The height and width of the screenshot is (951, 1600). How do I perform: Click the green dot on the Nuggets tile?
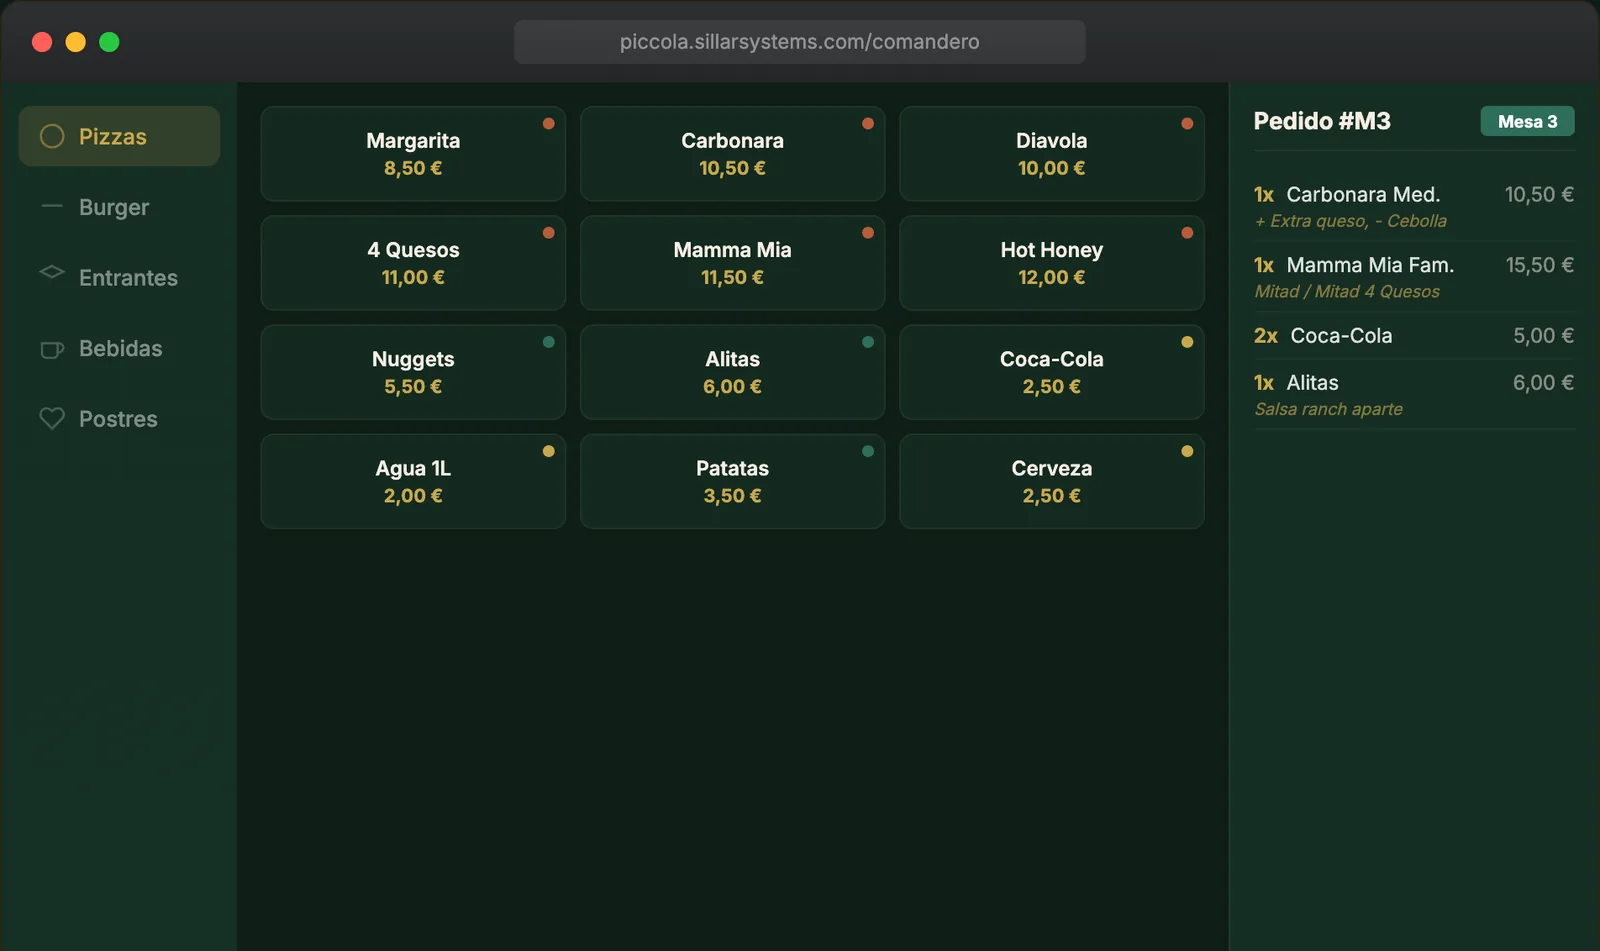pyautogui.click(x=548, y=342)
